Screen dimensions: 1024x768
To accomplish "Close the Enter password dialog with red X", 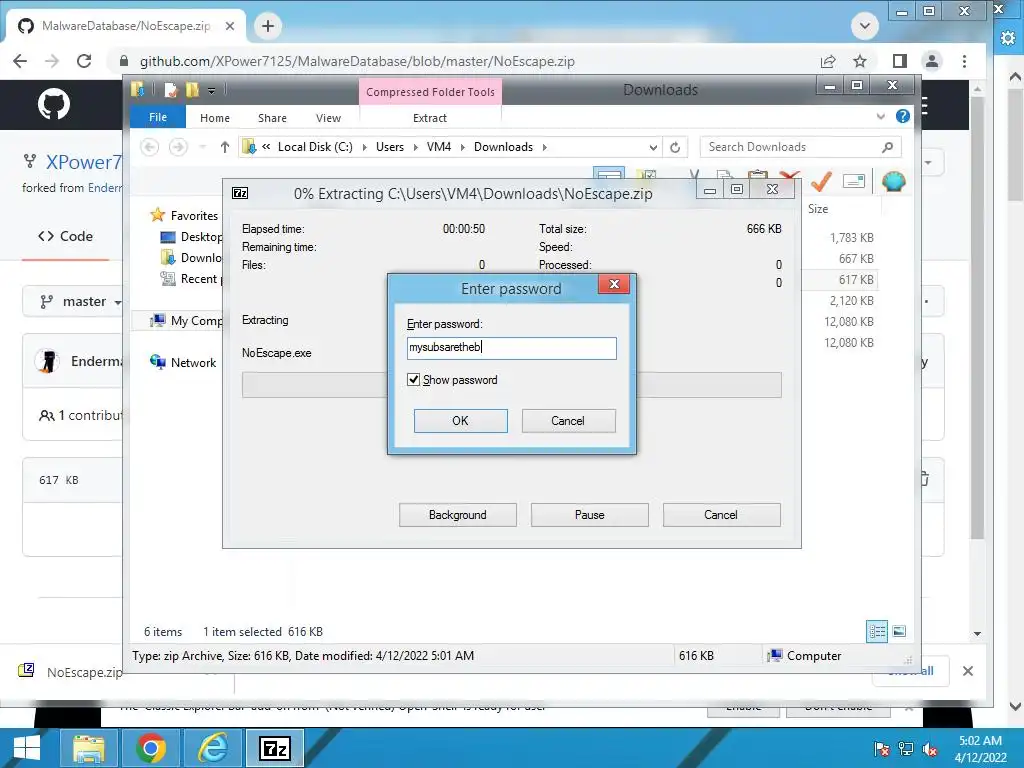I will [614, 284].
